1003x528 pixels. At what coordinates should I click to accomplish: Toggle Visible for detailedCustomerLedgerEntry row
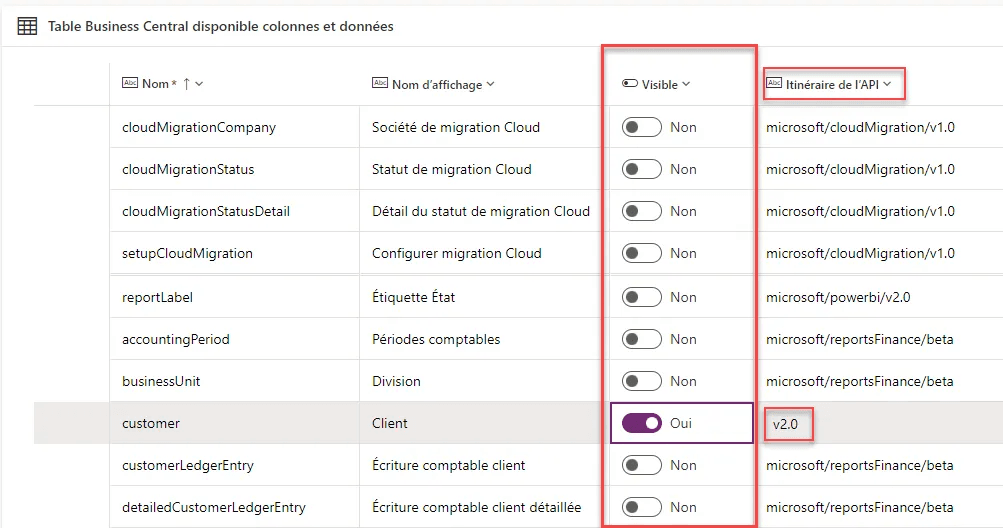642,507
